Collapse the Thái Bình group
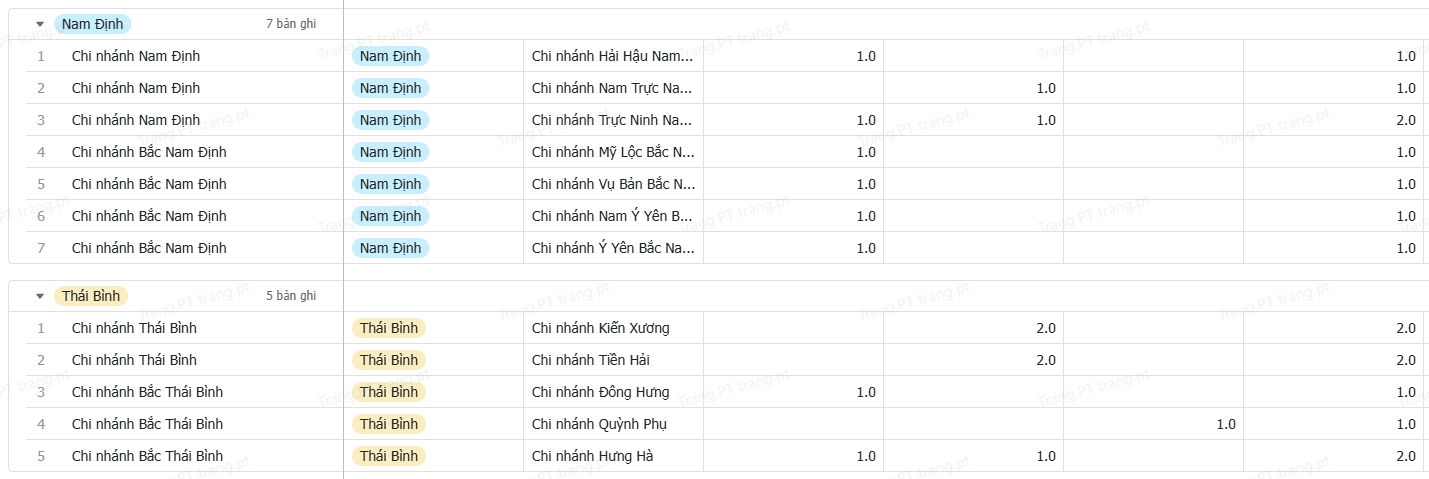Screen dimensions: 1429x479 pos(40,296)
